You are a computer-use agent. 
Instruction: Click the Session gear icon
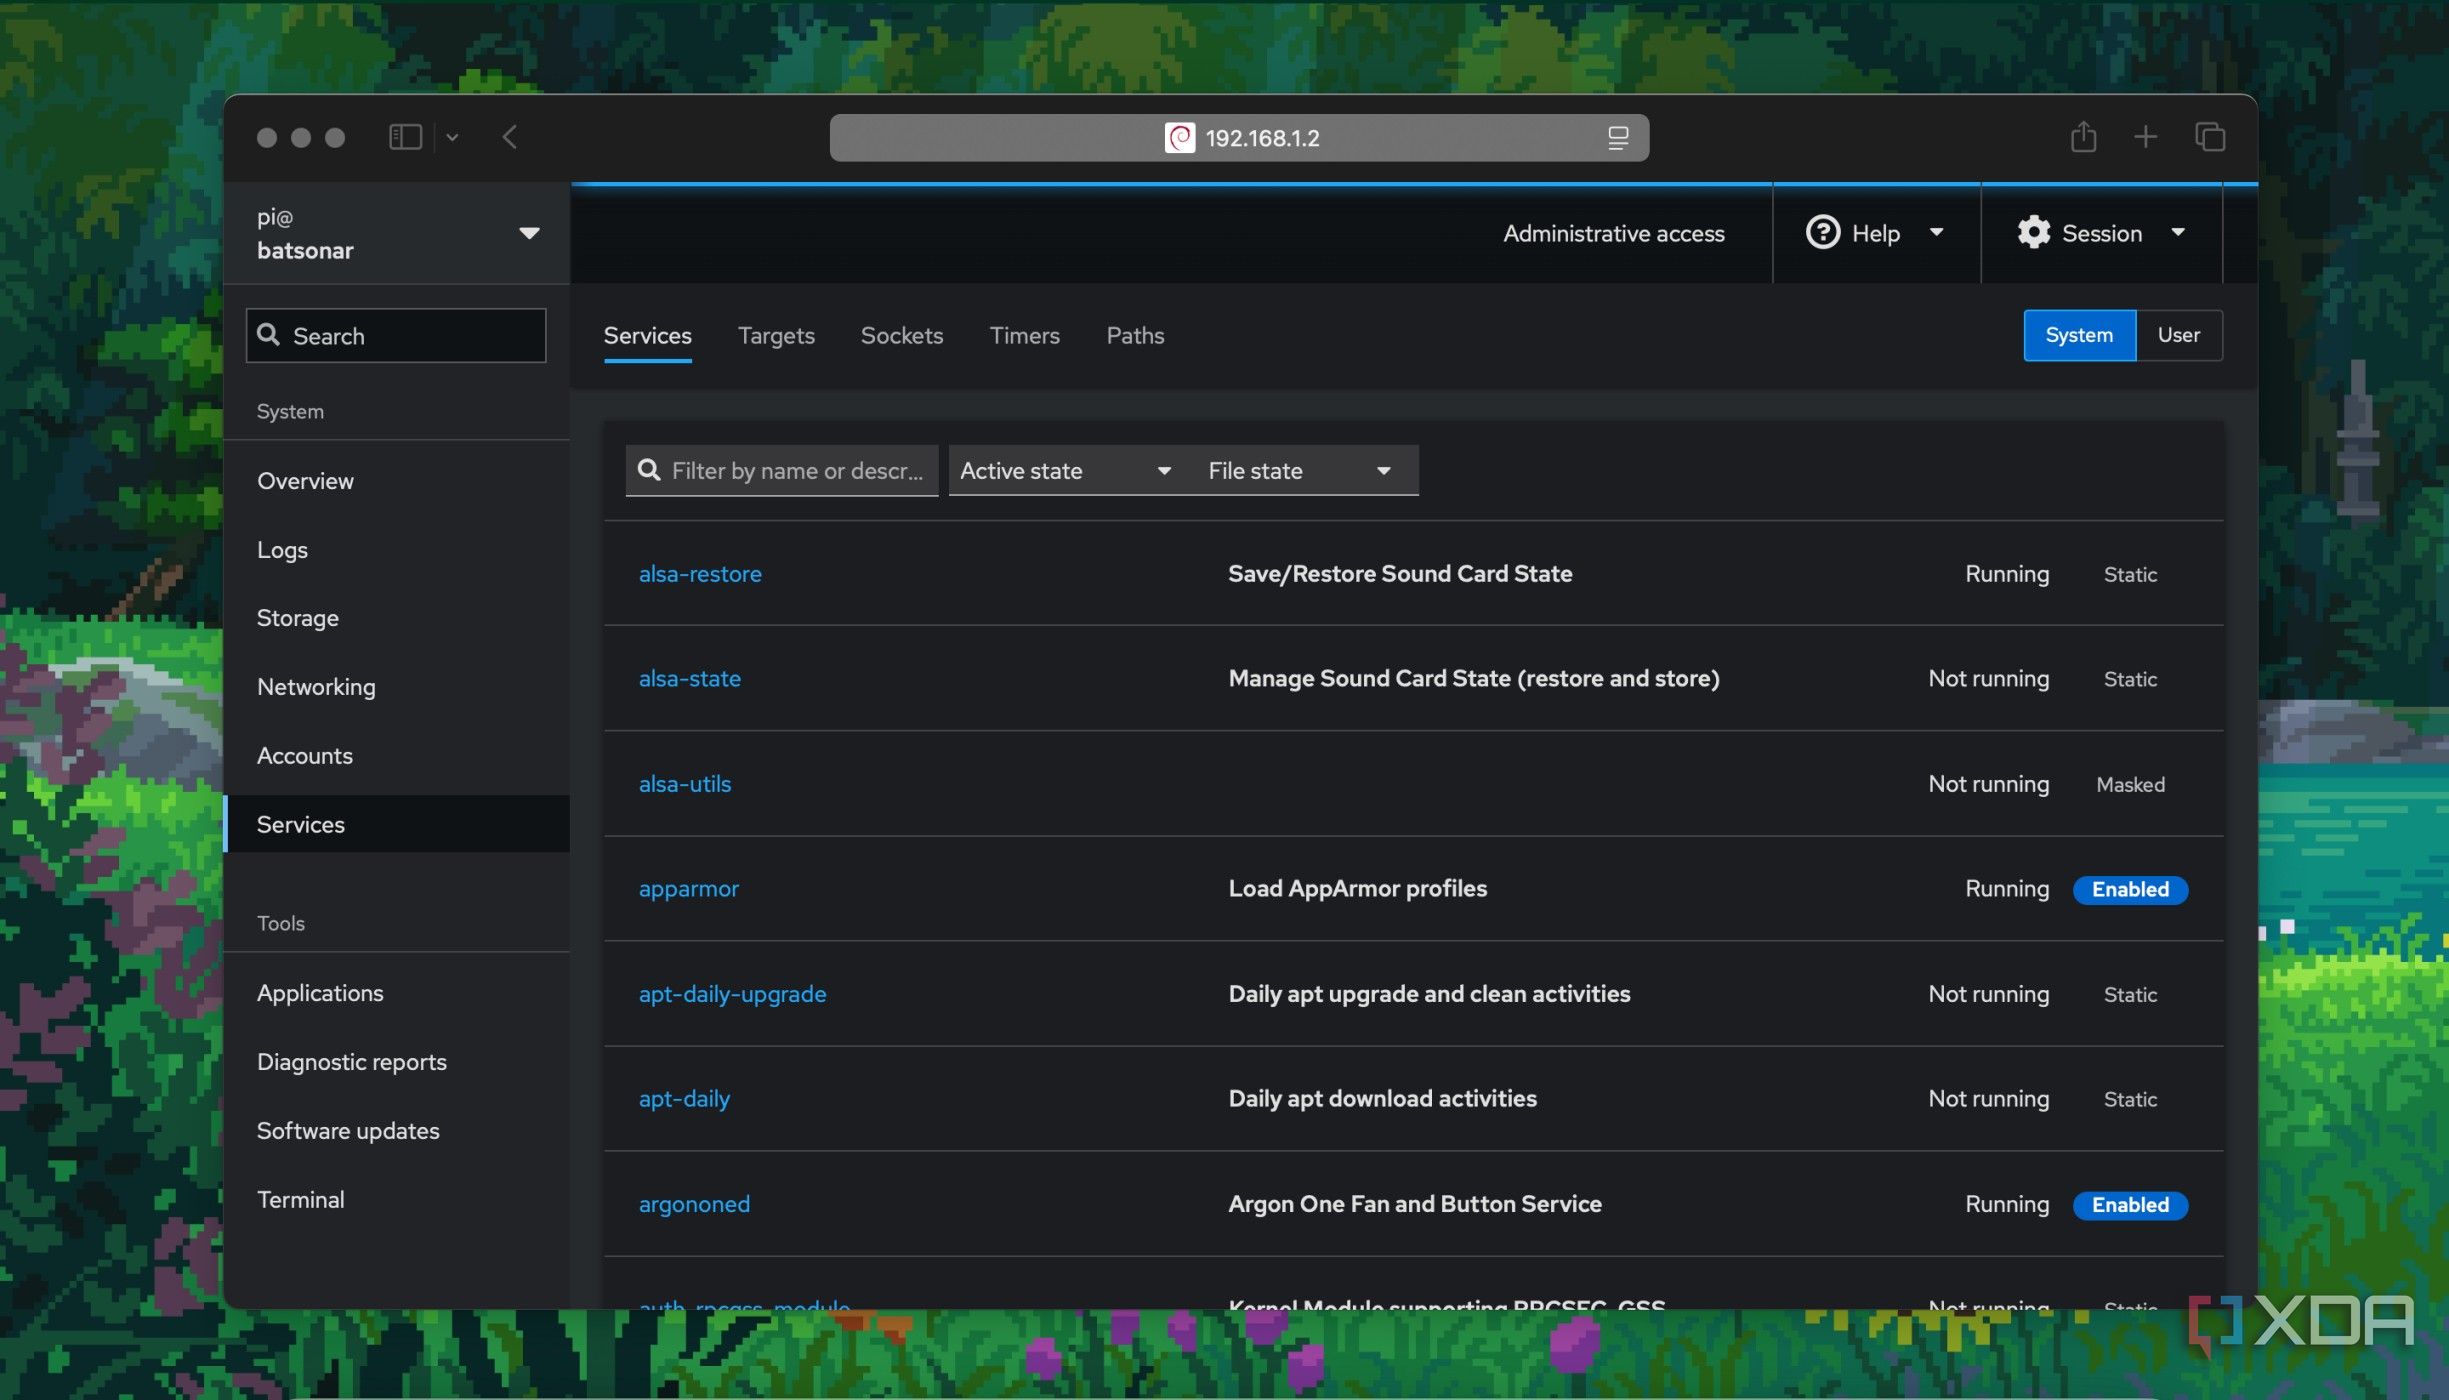tap(2033, 233)
